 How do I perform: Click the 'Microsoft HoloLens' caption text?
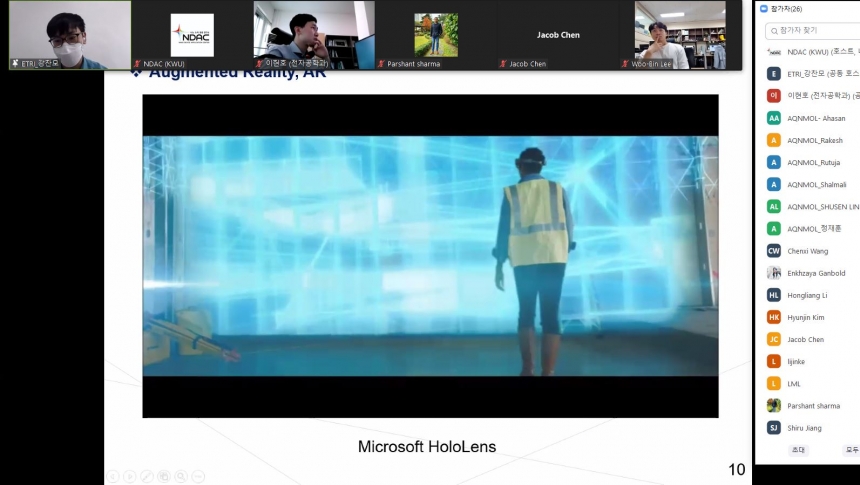tap(427, 447)
